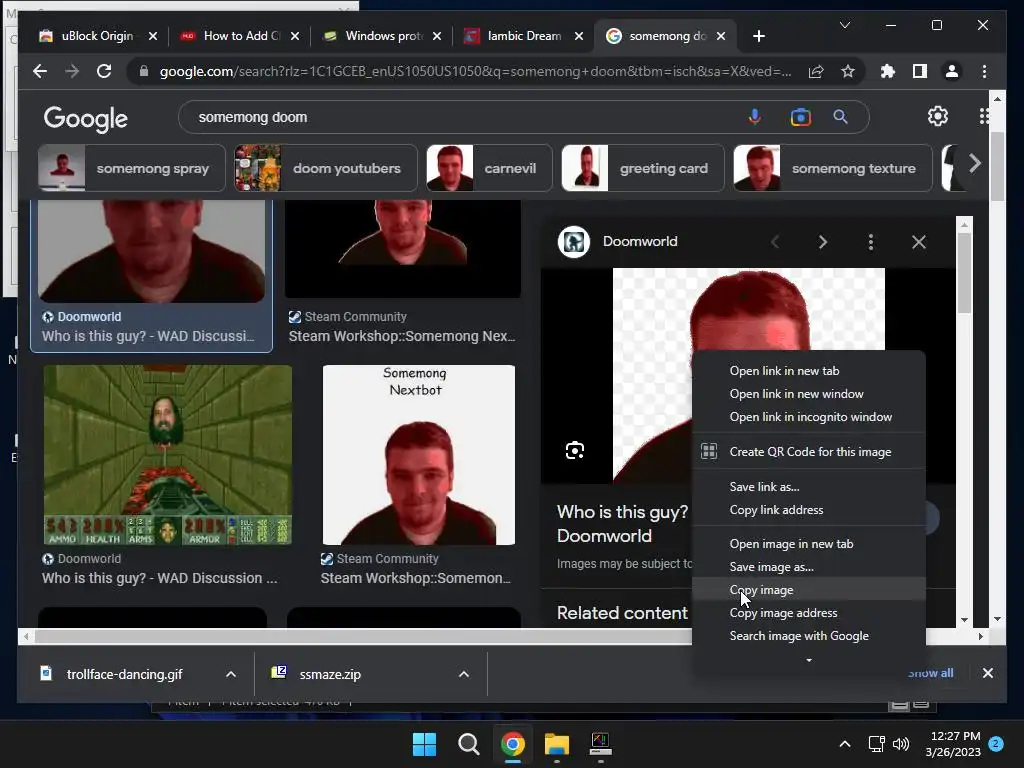Choose Open link in new window
This screenshot has height=768, width=1024.
809,394
